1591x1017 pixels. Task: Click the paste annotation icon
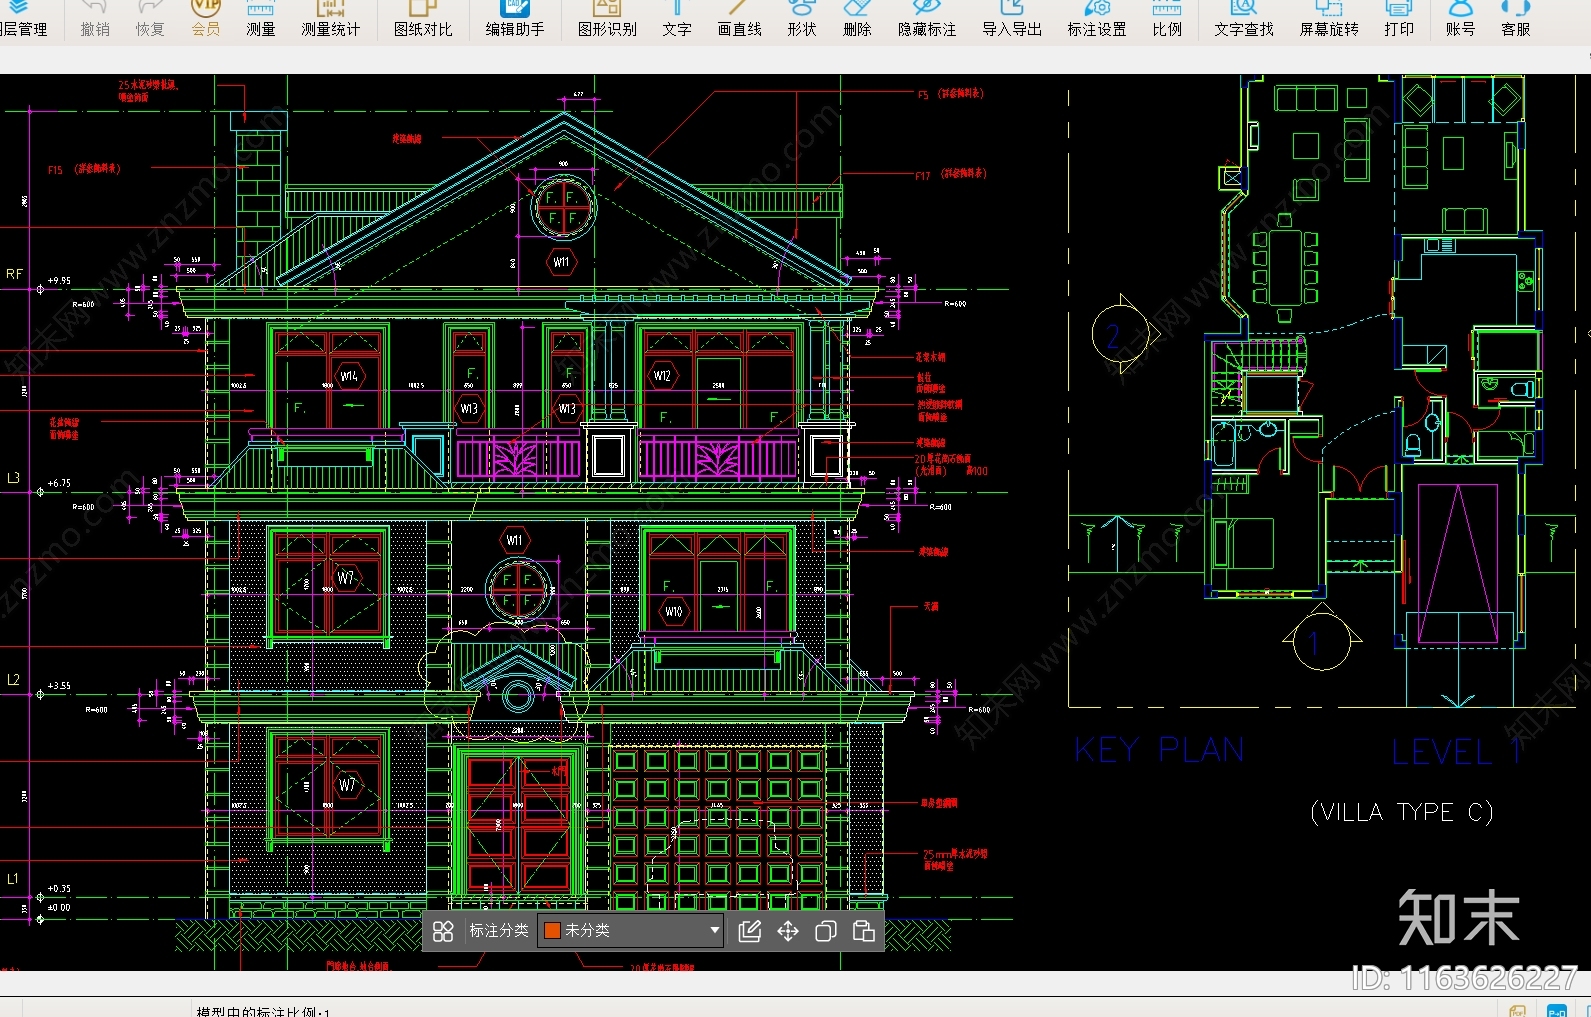tap(864, 931)
